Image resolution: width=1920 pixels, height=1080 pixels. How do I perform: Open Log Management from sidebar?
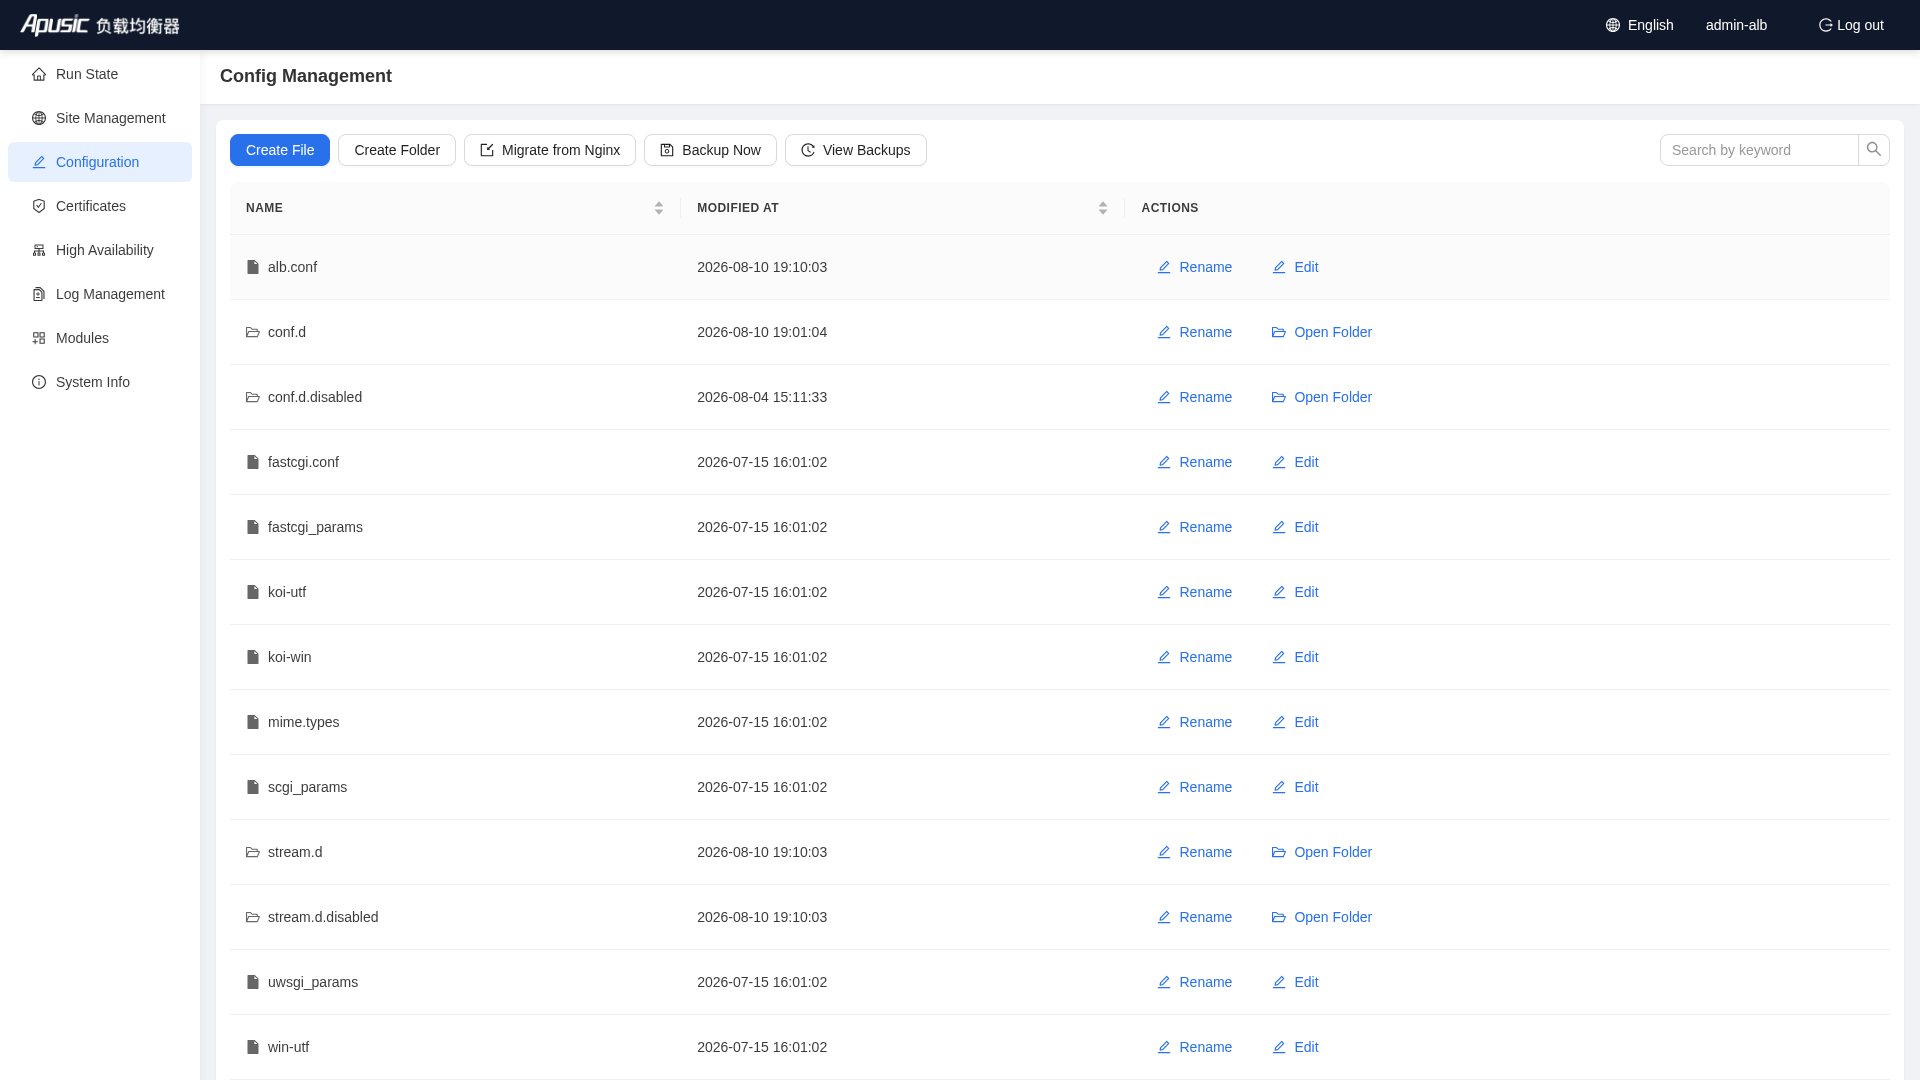coord(100,294)
